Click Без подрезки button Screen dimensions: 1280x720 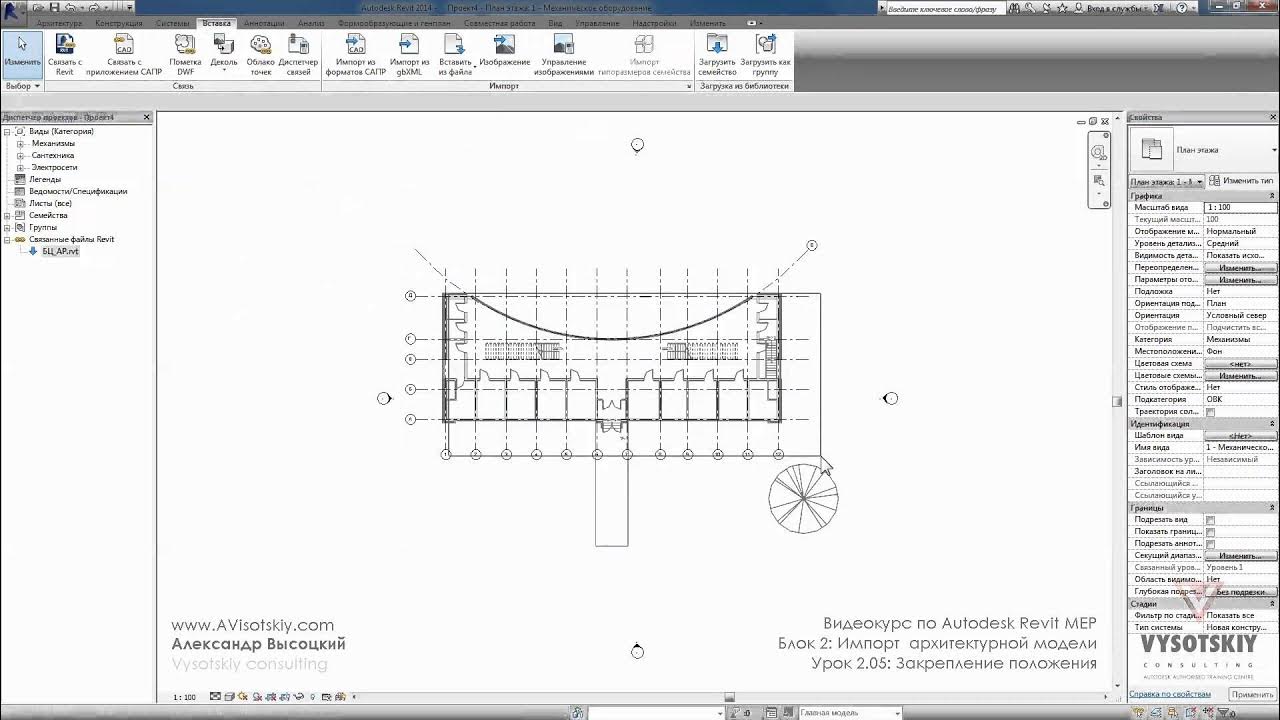(1240, 592)
